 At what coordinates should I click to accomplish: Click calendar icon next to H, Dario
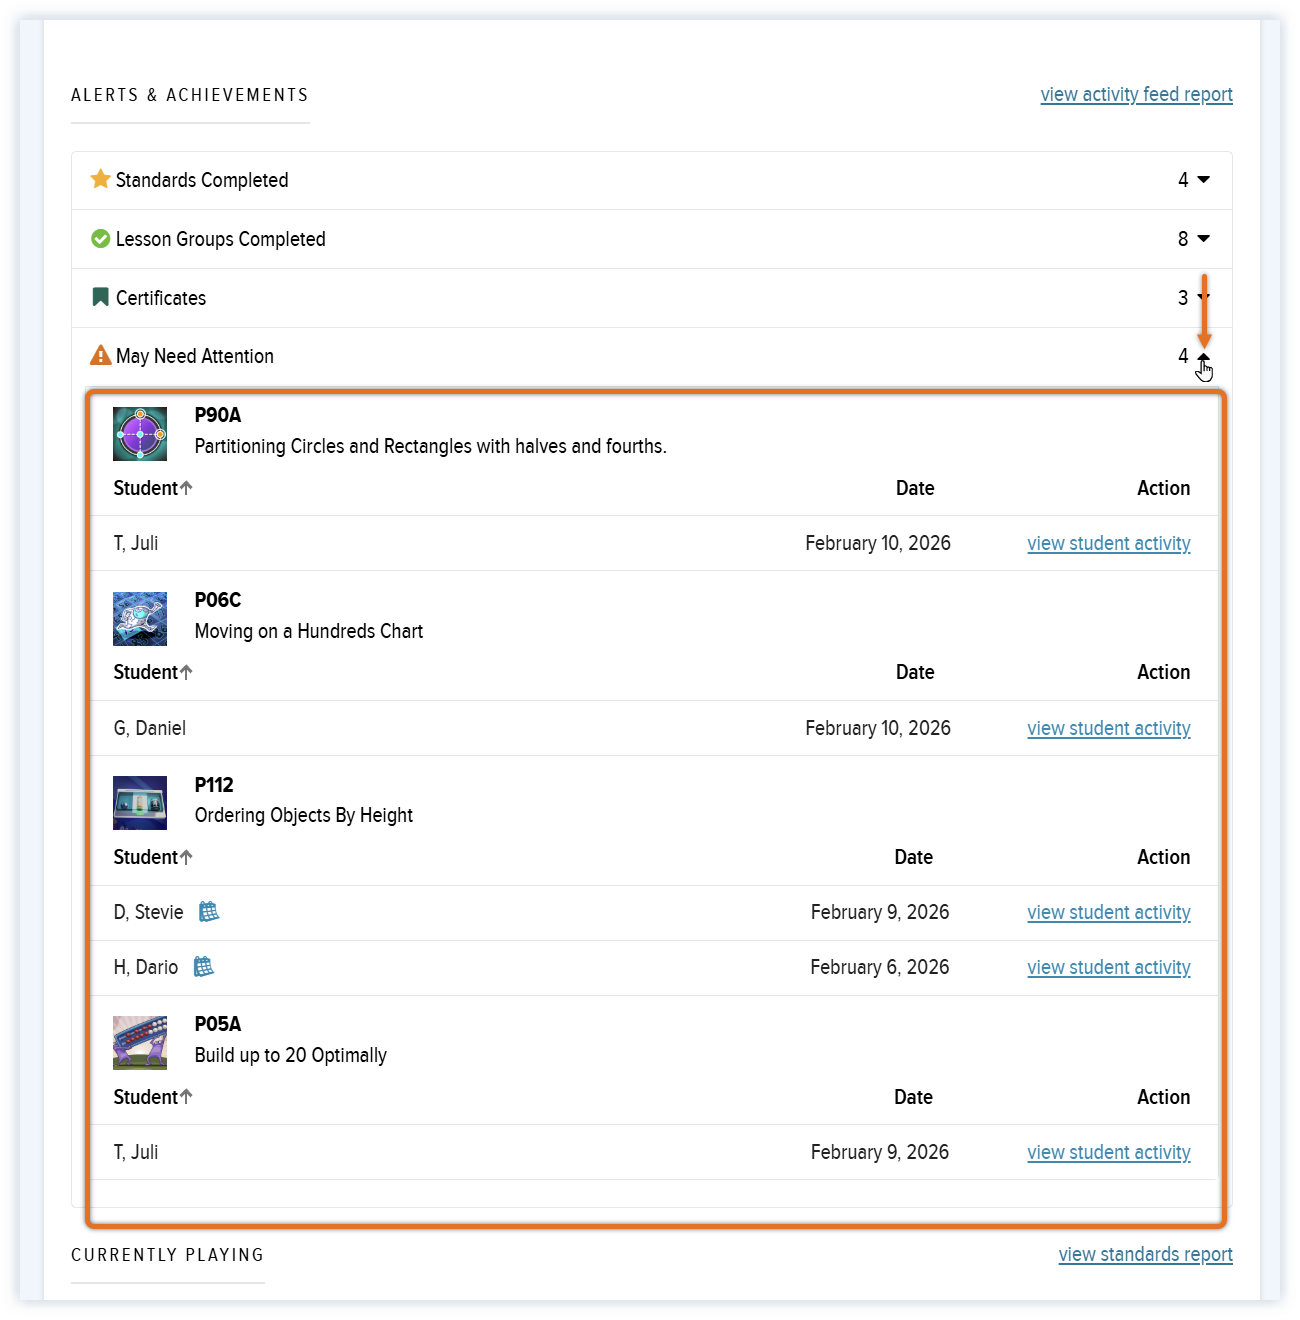203,967
